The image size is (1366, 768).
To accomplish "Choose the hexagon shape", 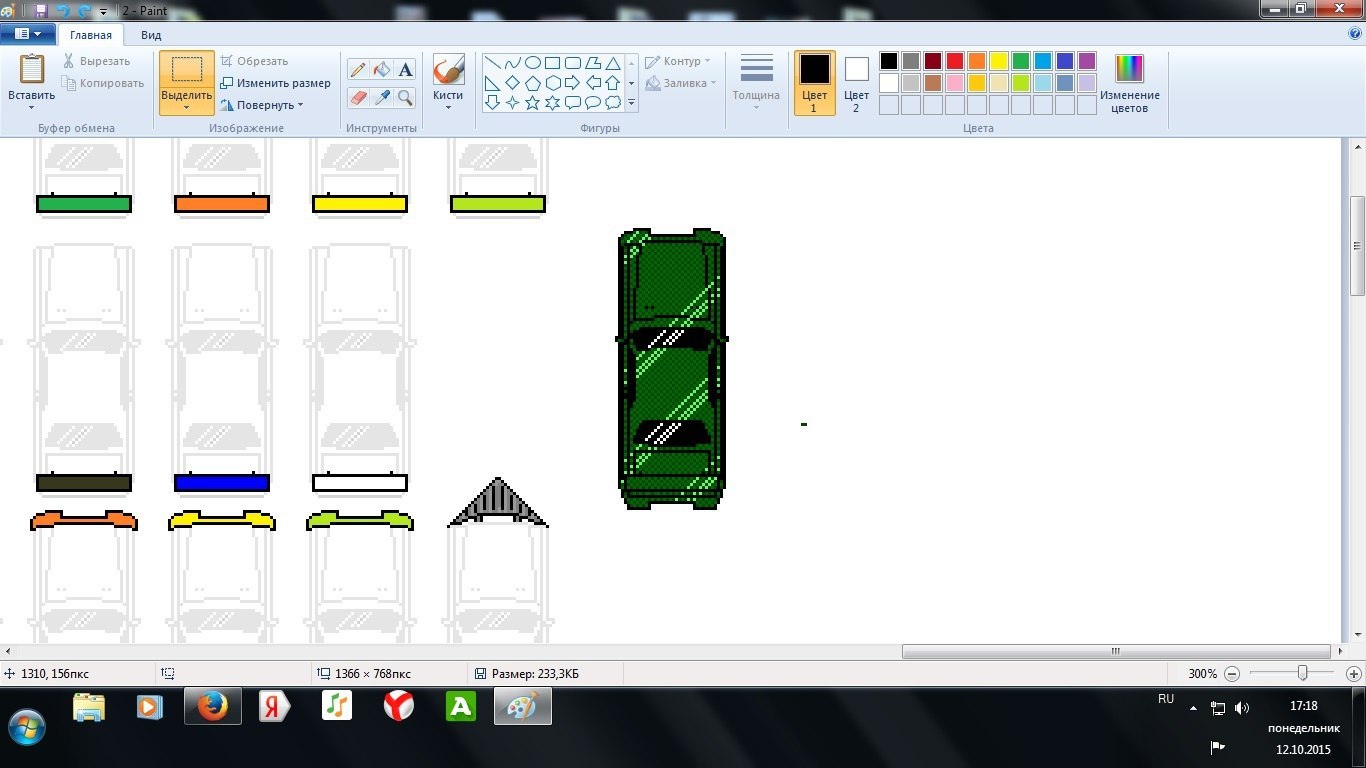I will tap(552, 82).
